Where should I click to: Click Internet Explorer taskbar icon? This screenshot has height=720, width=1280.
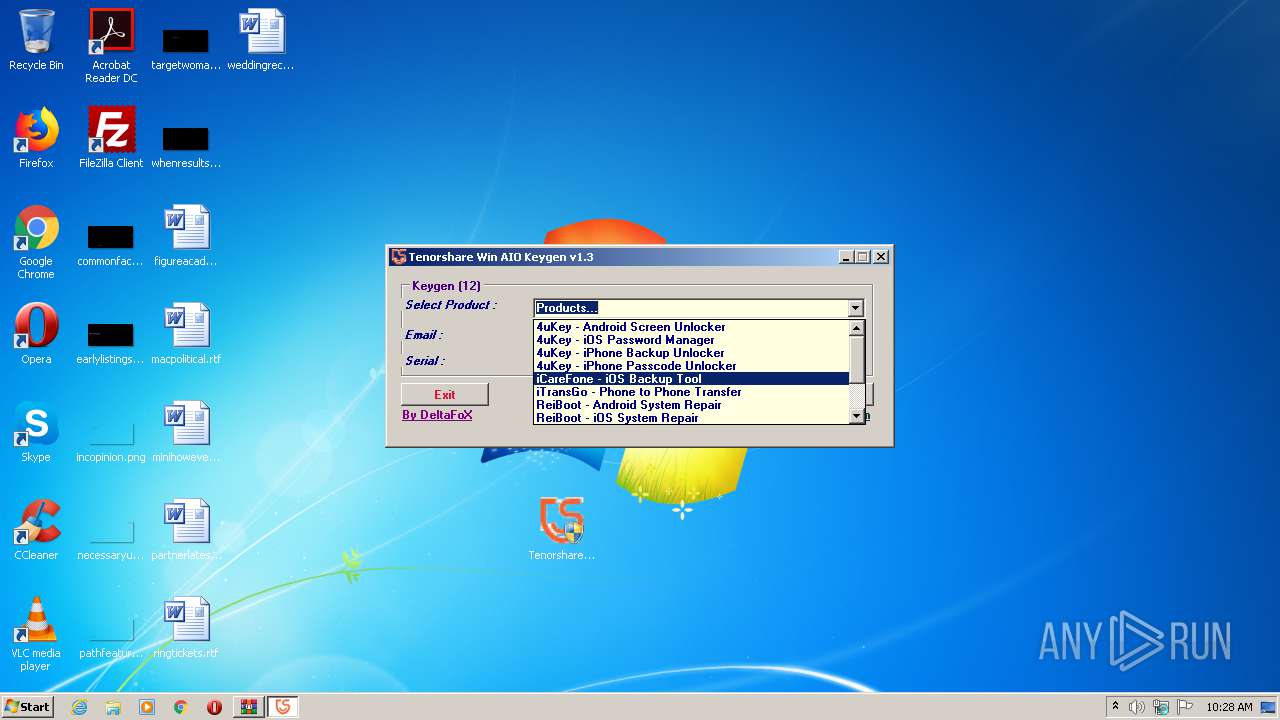[x=79, y=707]
